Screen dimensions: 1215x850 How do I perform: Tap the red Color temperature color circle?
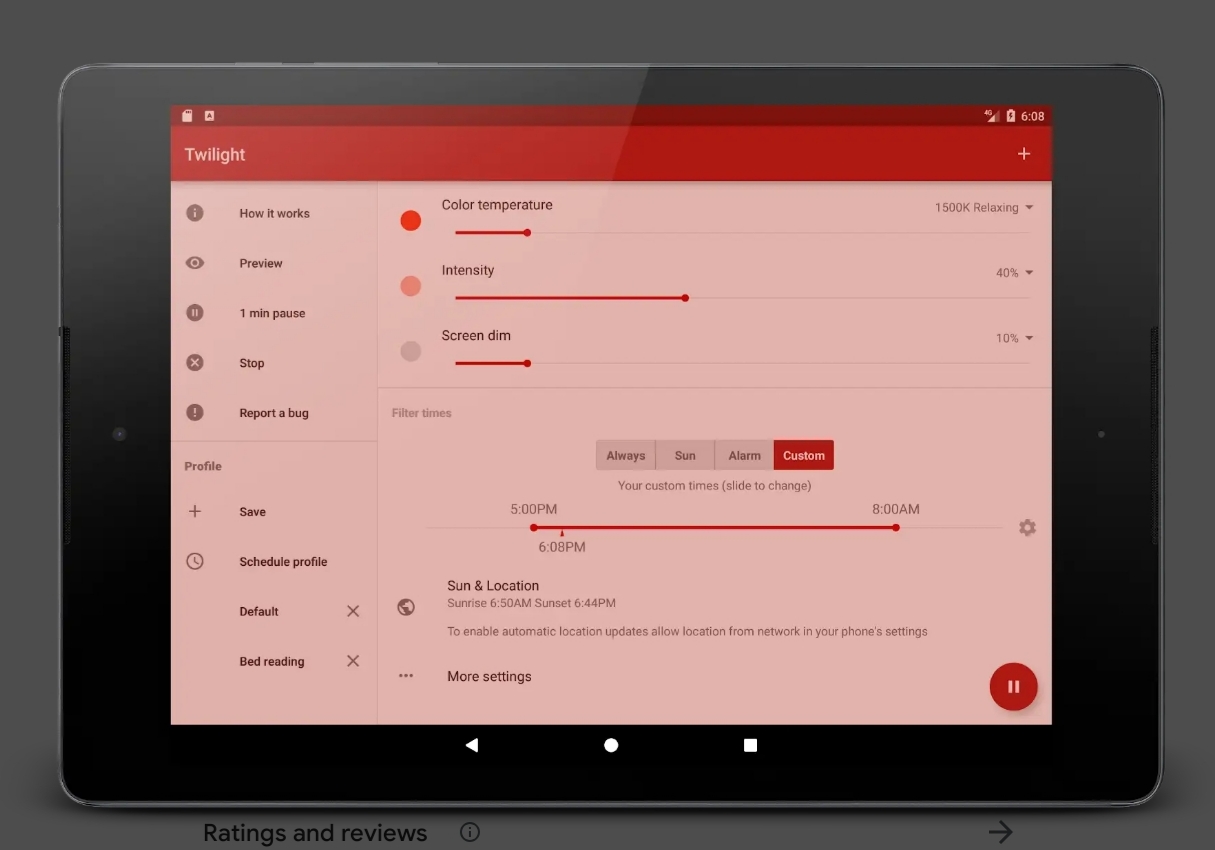[x=411, y=221]
